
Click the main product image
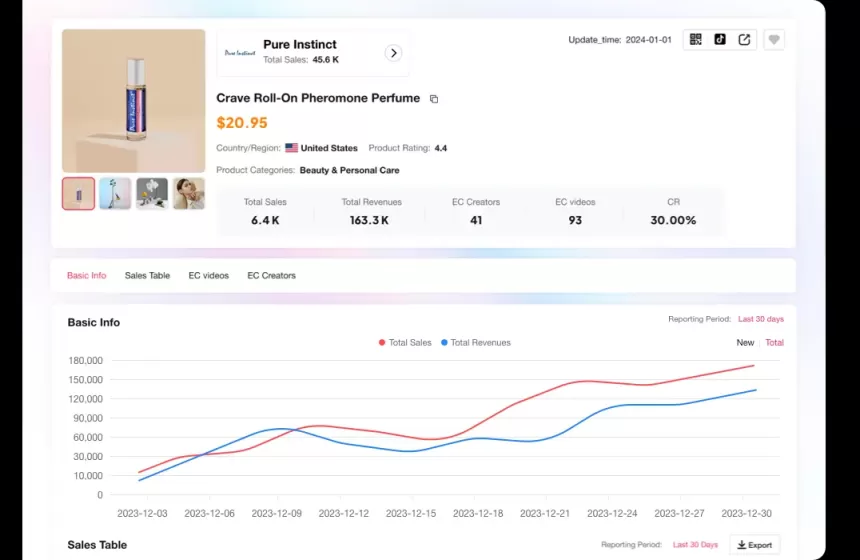click(x=133, y=100)
